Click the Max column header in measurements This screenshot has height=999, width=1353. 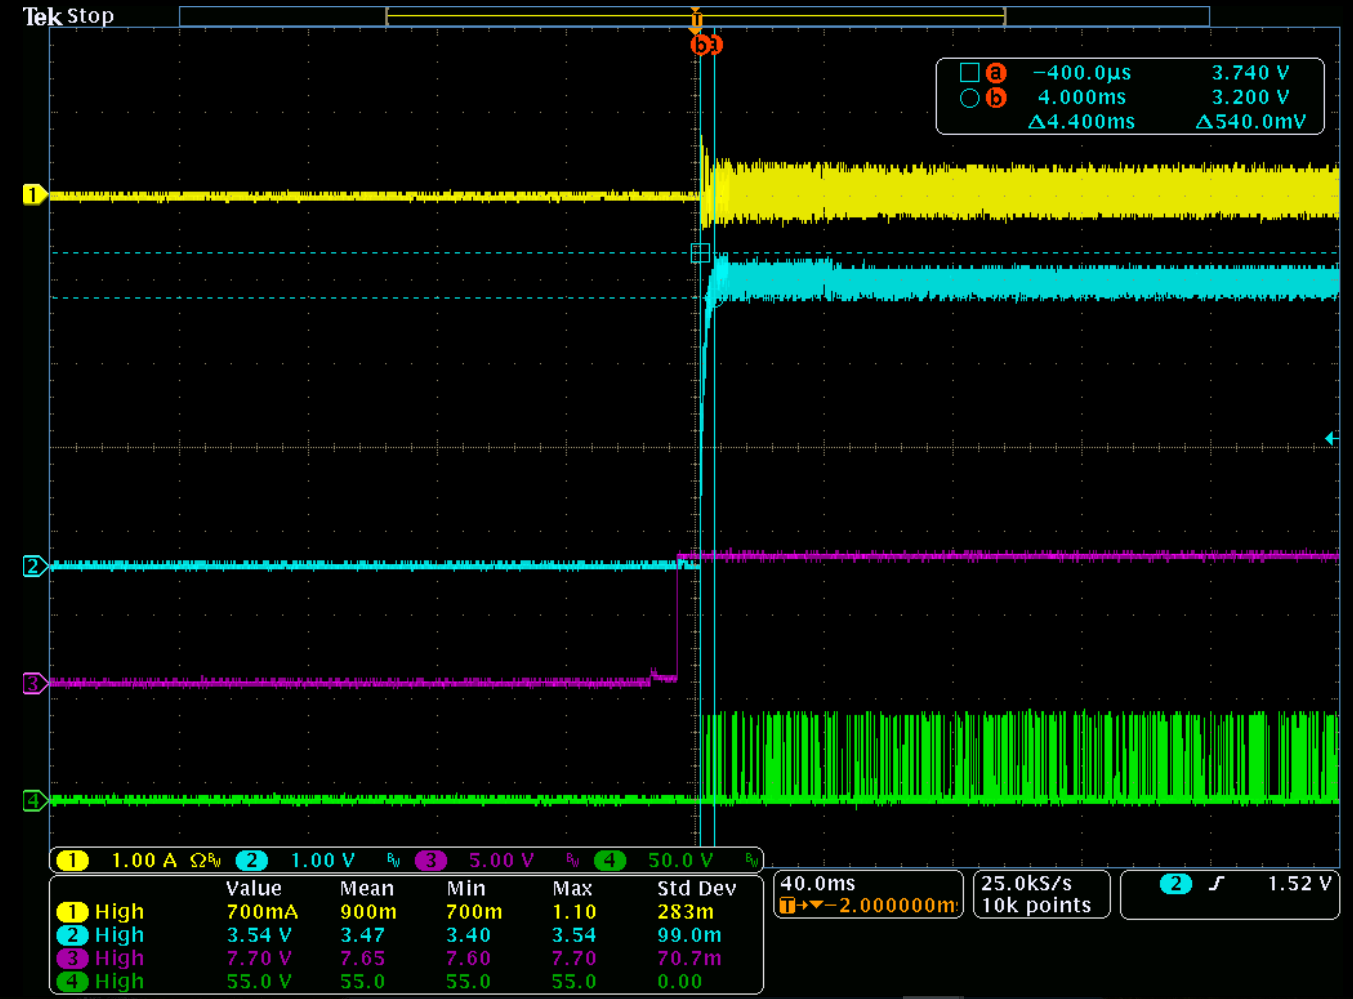click(x=572, y=888)
